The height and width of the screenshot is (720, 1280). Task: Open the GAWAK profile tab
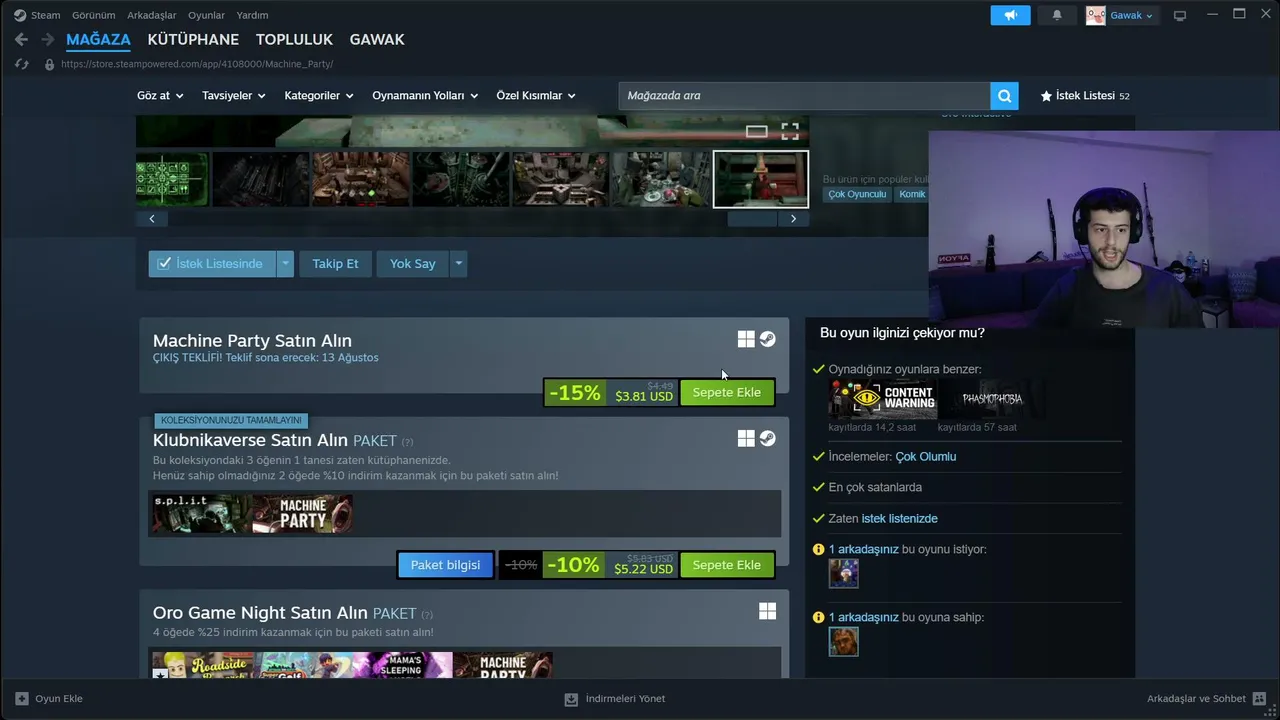click(x=377, y=40)
